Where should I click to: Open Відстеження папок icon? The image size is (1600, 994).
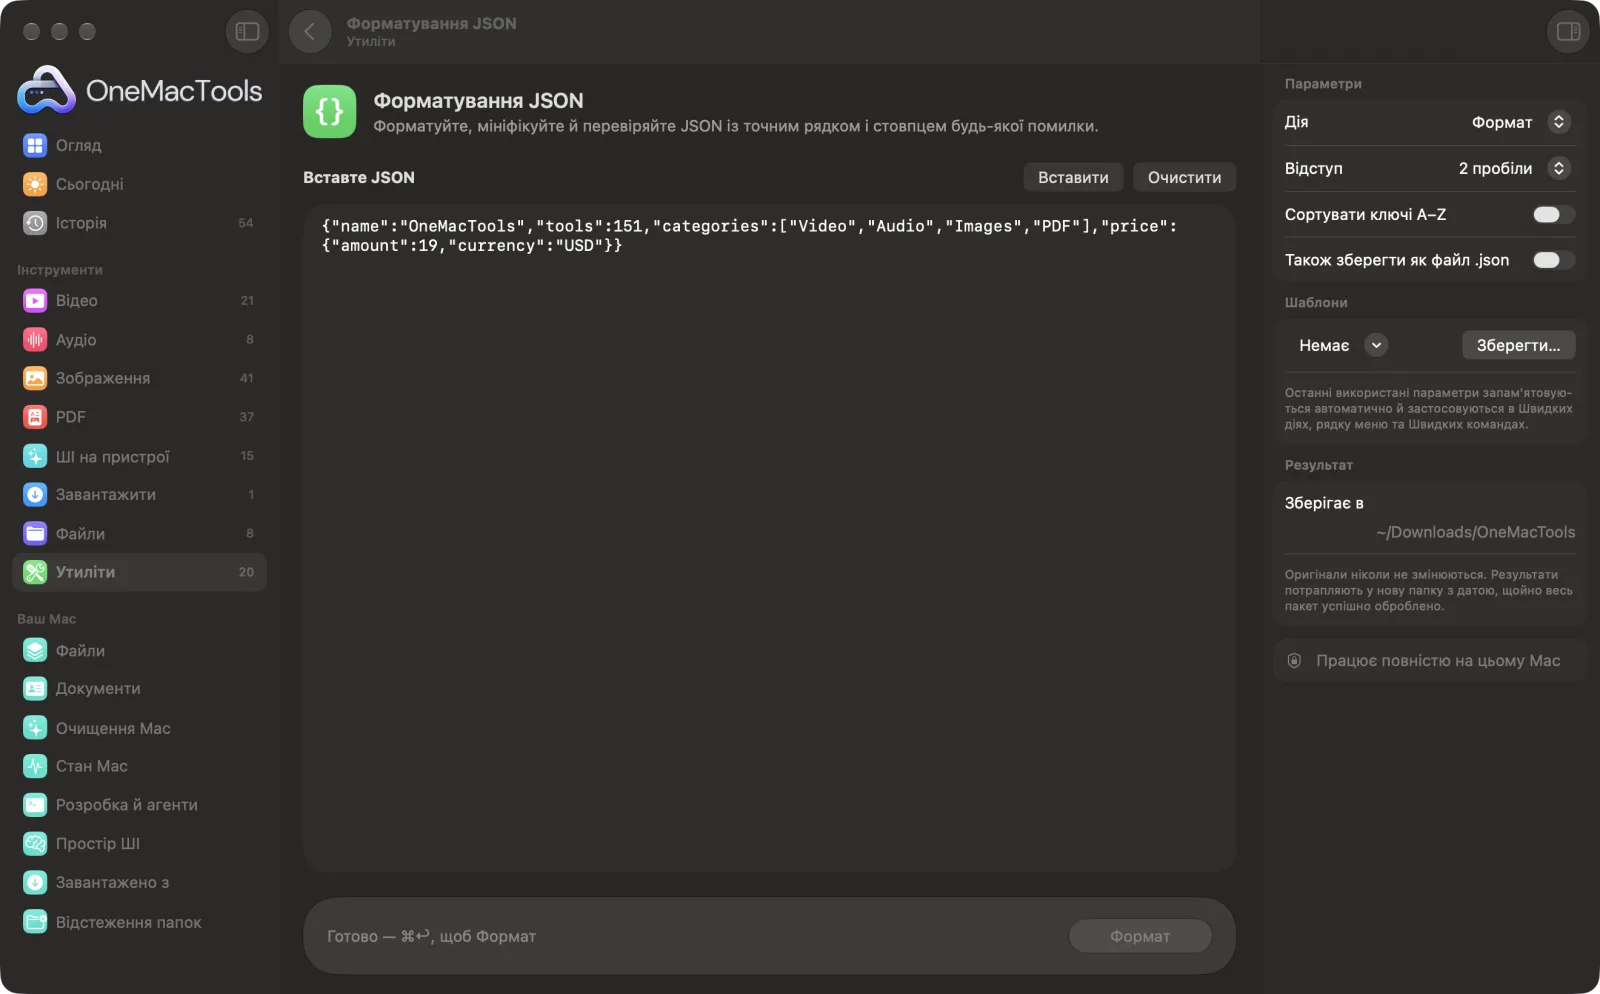35,922
